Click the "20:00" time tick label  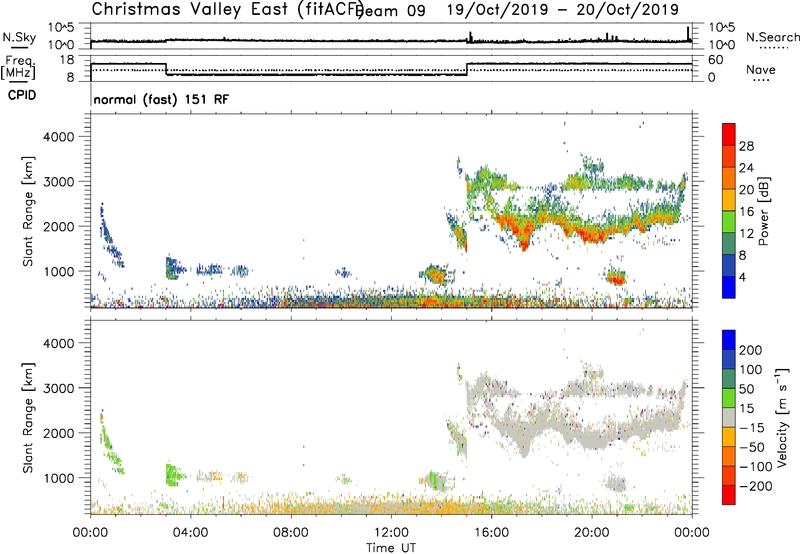[x=591, y=533]
